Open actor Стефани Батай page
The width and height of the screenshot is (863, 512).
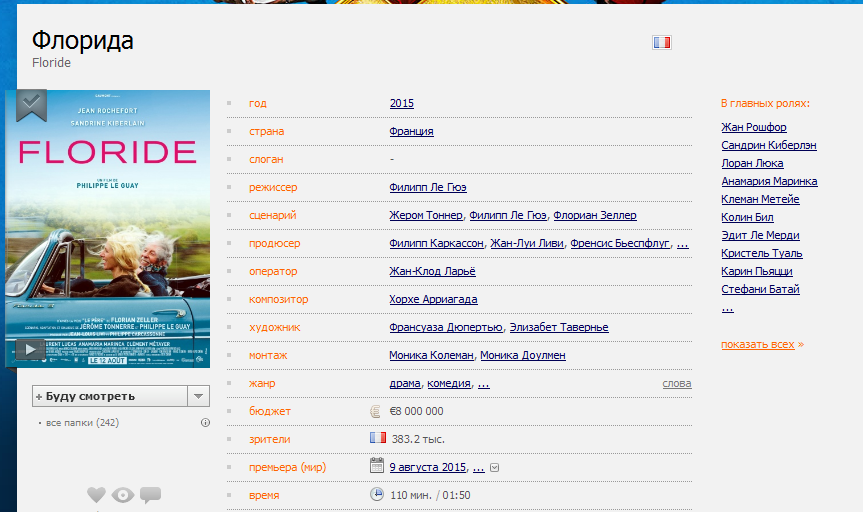pyautogui.click(x=761, y=289)
